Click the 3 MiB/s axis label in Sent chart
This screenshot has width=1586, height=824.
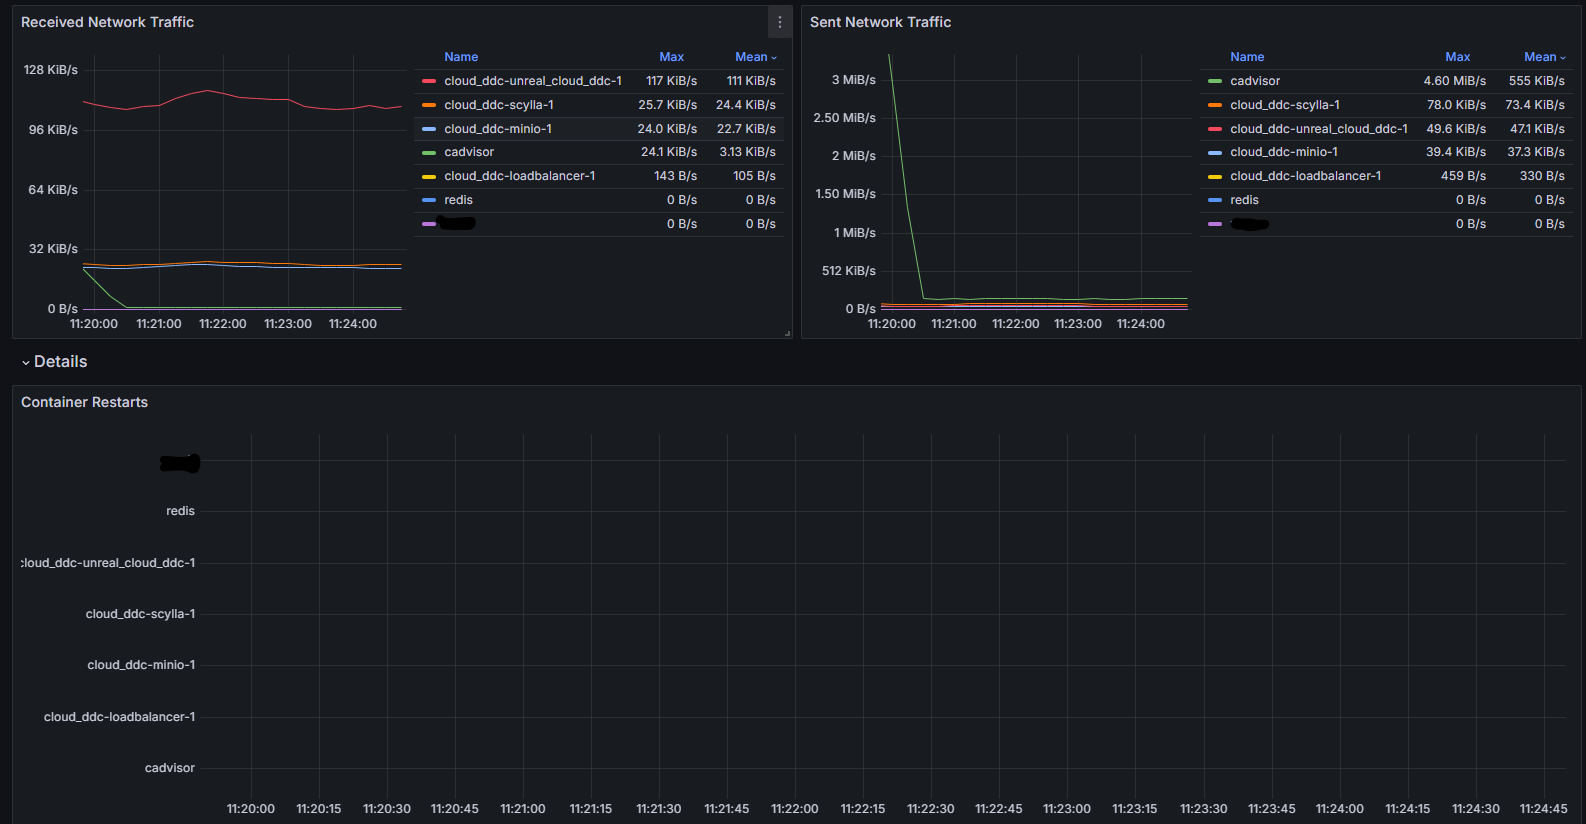coord(854,80)
